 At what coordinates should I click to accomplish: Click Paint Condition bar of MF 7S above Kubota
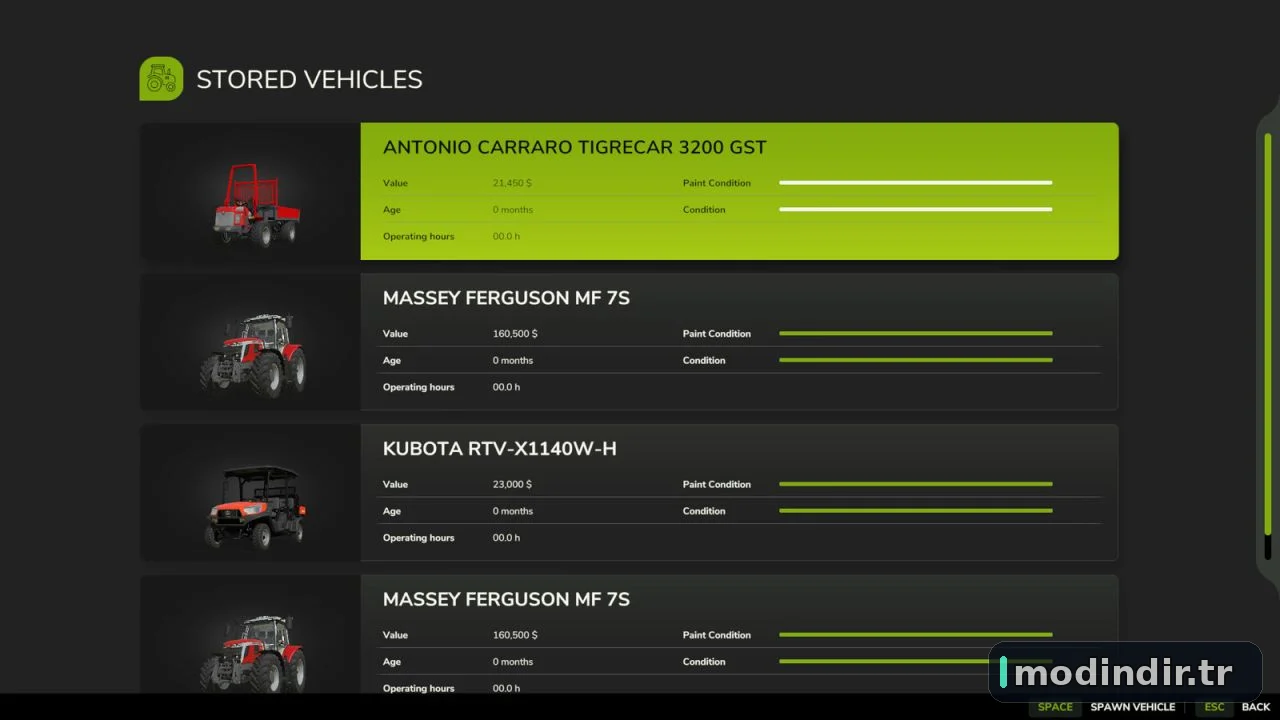pos(916,333)
